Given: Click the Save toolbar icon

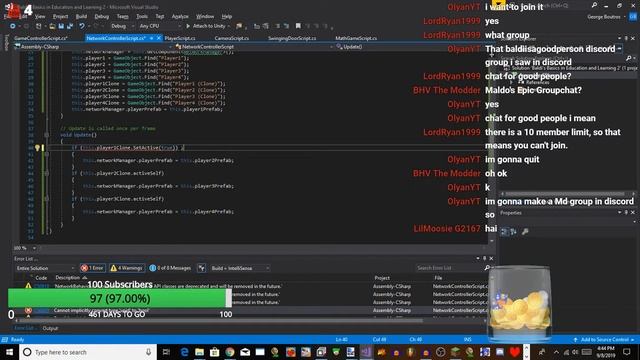Looking at the screenshot, I should [61, 26].
